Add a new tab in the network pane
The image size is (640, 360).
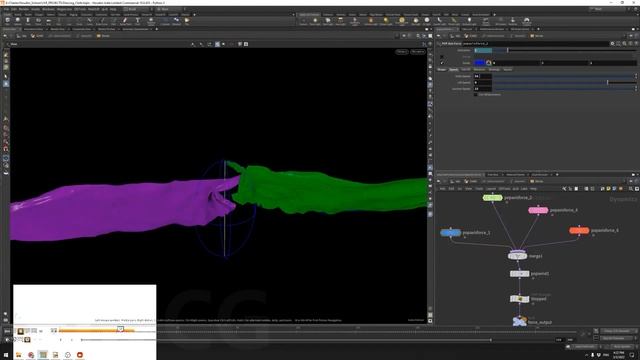pos(557,175)
